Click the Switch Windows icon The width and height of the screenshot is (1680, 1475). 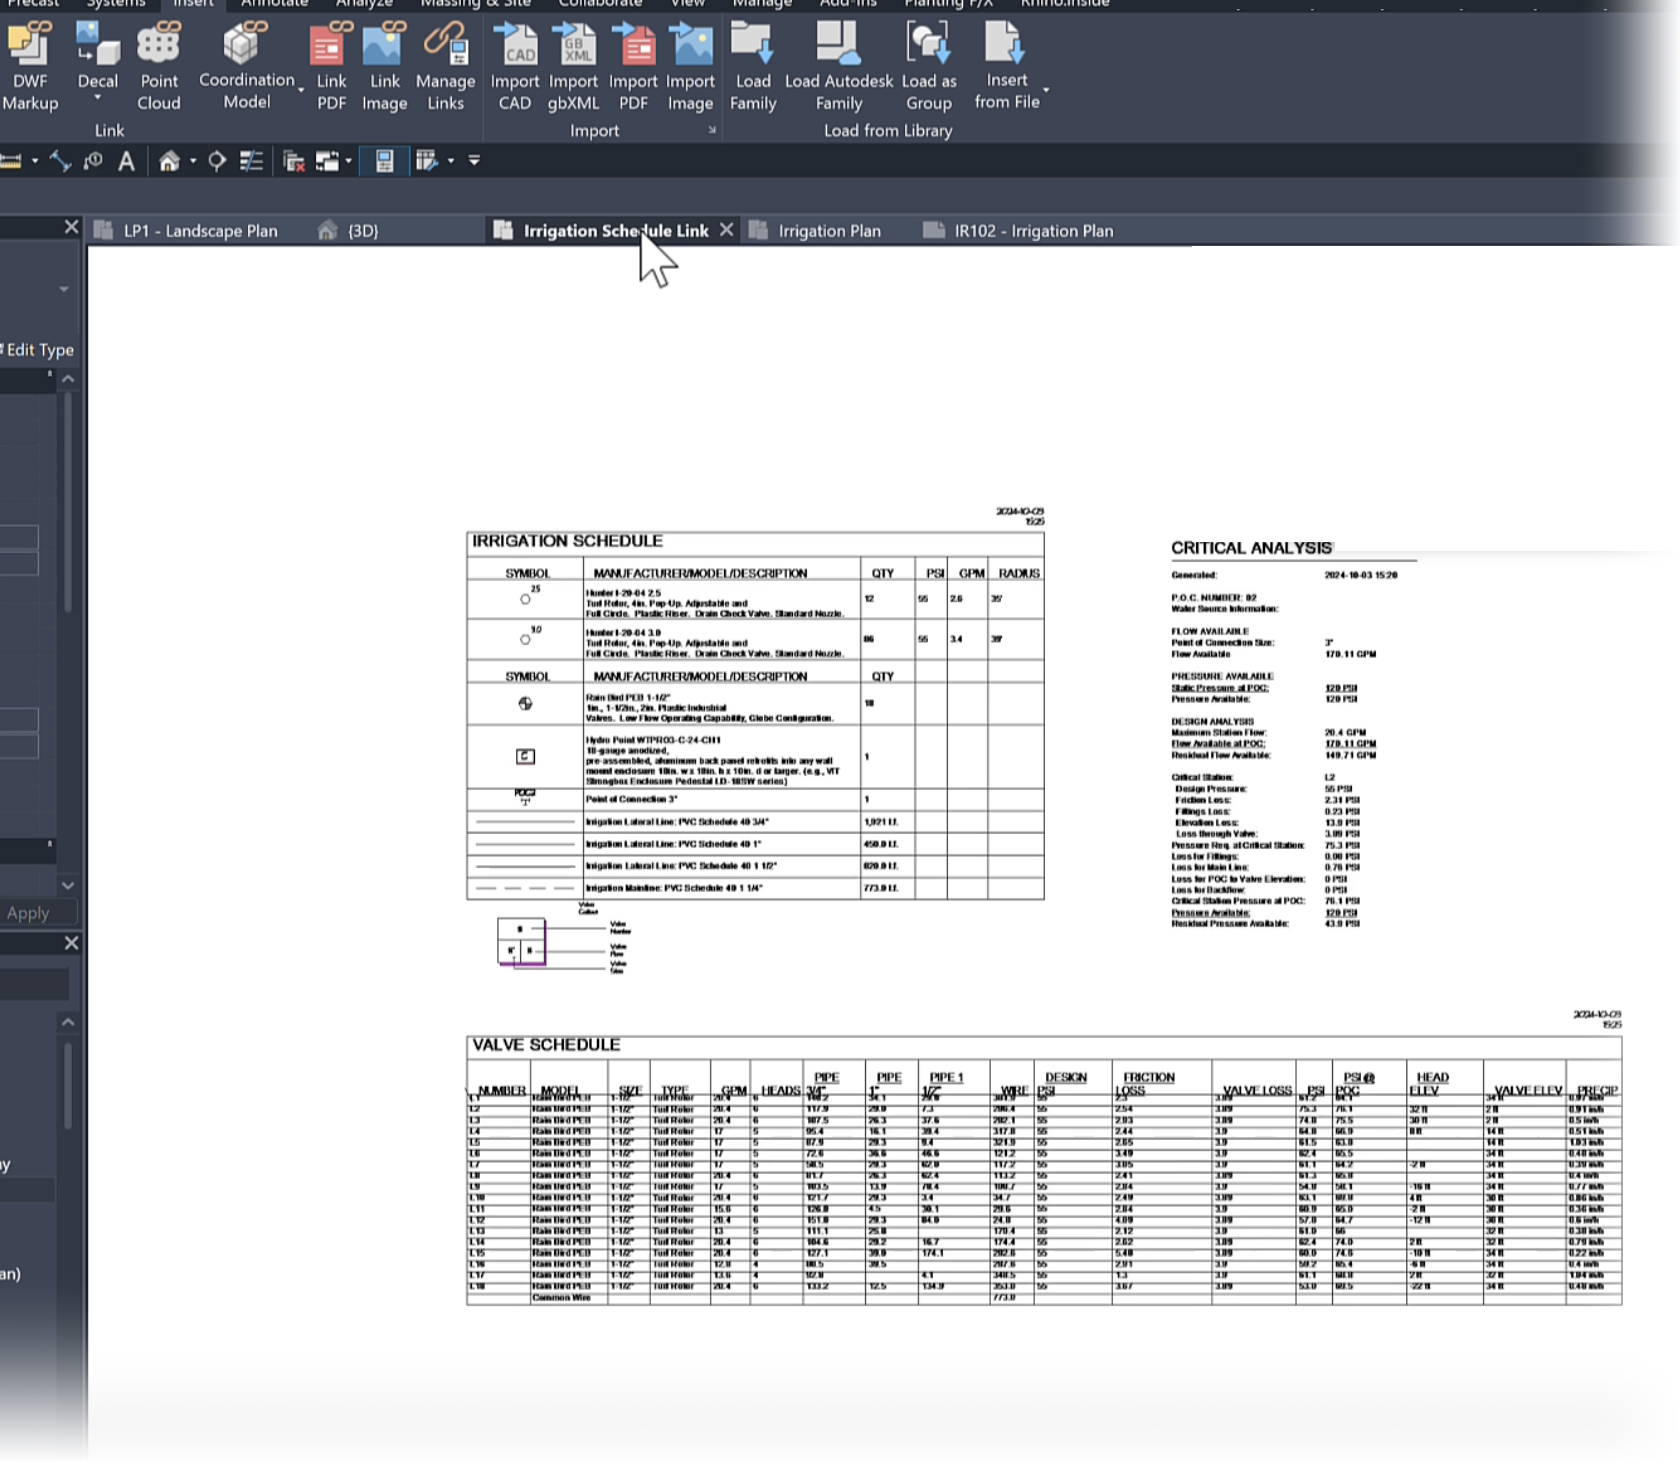(327, 161)
